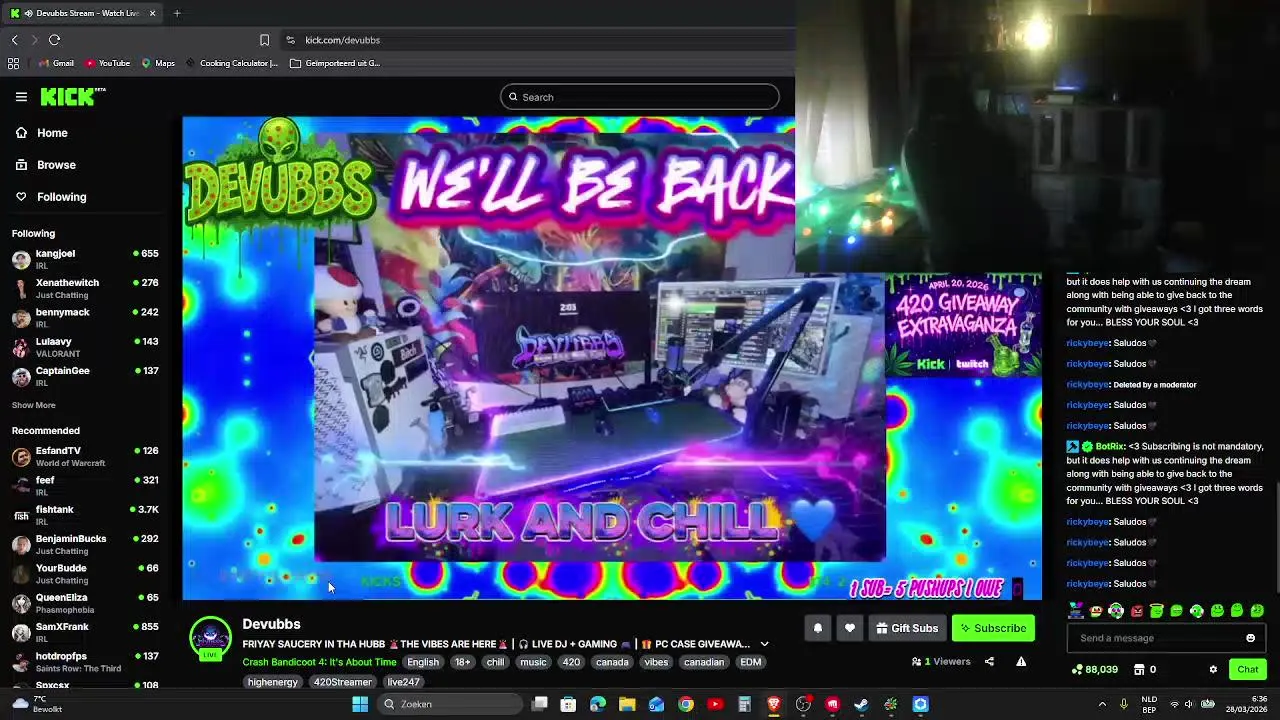1280x720 pixels.
Task: Open Cooking Calculator bookmark
Action: coord(231,63)
